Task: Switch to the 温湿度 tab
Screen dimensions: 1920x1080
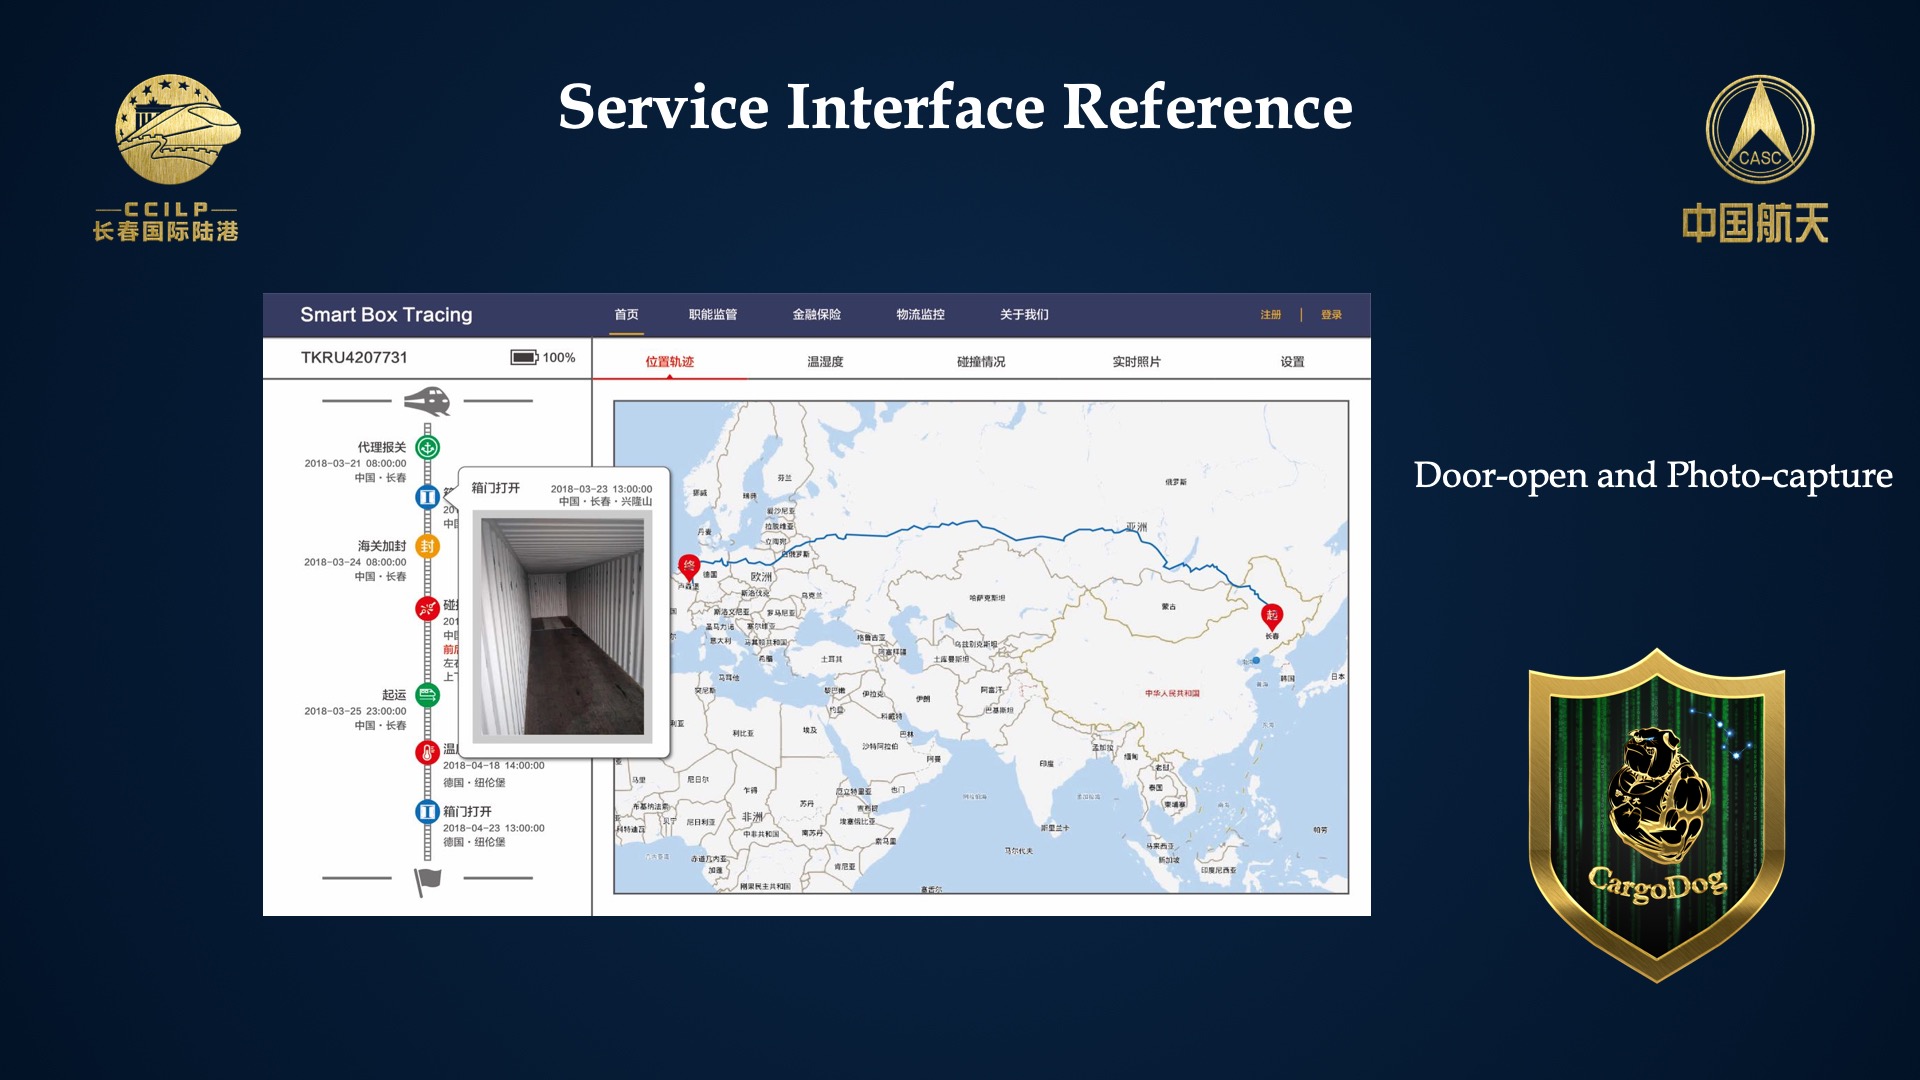Action: click(x=825, y=362)
